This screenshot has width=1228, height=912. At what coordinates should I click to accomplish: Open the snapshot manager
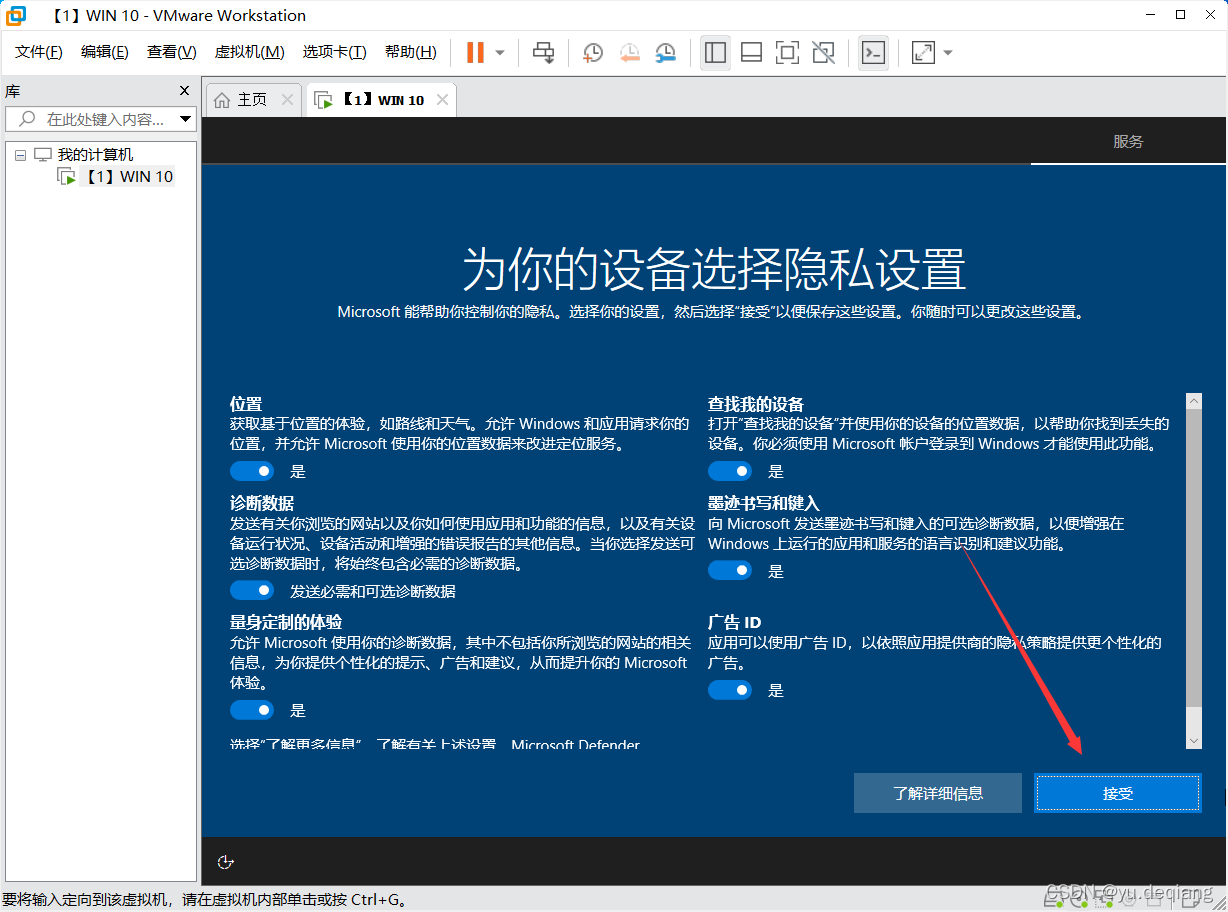(x=665, y=52)
